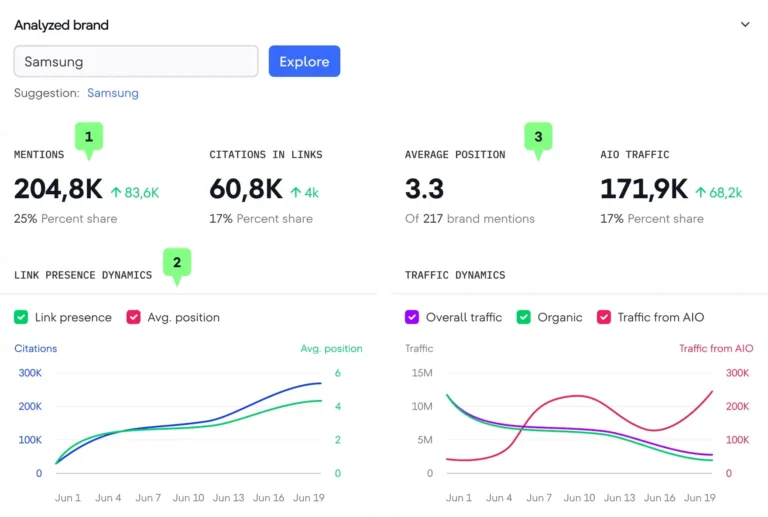The height and width of the screenshot is (517, 768).
Task: Click the TRAFFIC DYNAMICS heading
Action: coord(455,275)
